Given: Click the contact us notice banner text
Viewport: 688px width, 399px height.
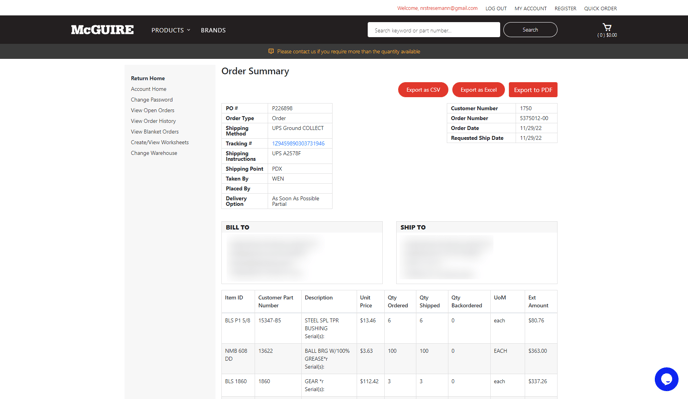Looking at the screenshot, I should point(348,51).
